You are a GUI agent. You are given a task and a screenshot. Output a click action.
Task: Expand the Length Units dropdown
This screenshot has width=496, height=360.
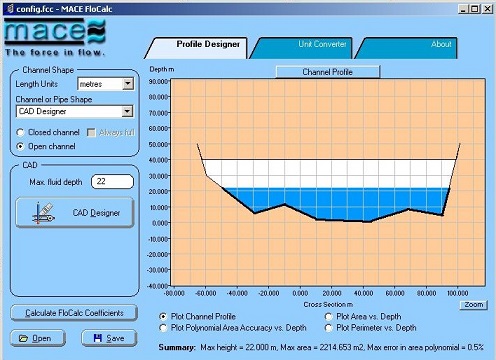128,84
